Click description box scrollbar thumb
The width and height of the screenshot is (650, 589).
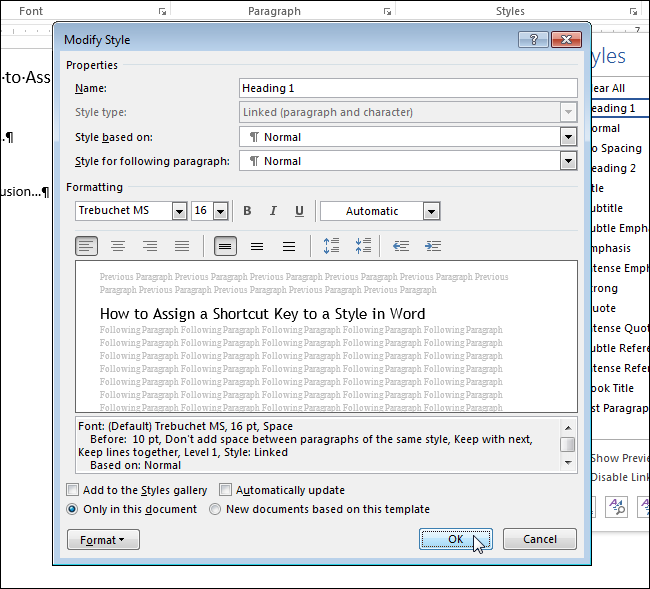click(x=568, y=444)
